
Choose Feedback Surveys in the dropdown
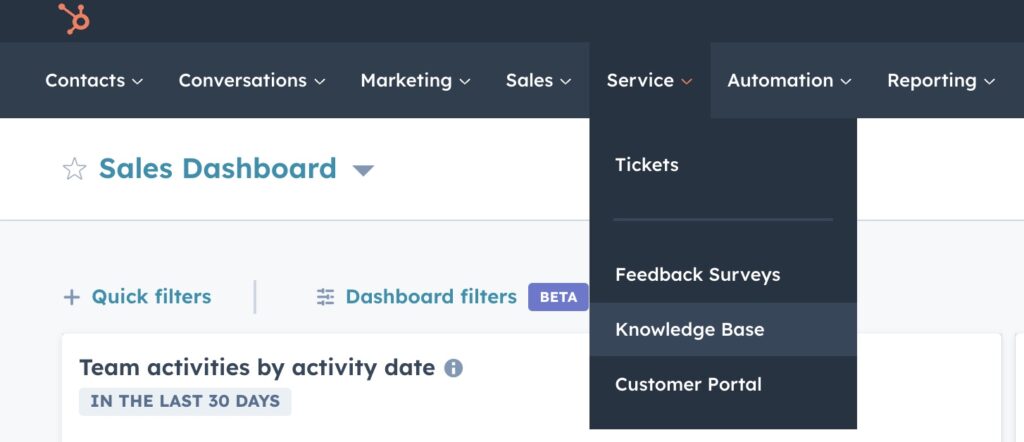pos(697,275)
